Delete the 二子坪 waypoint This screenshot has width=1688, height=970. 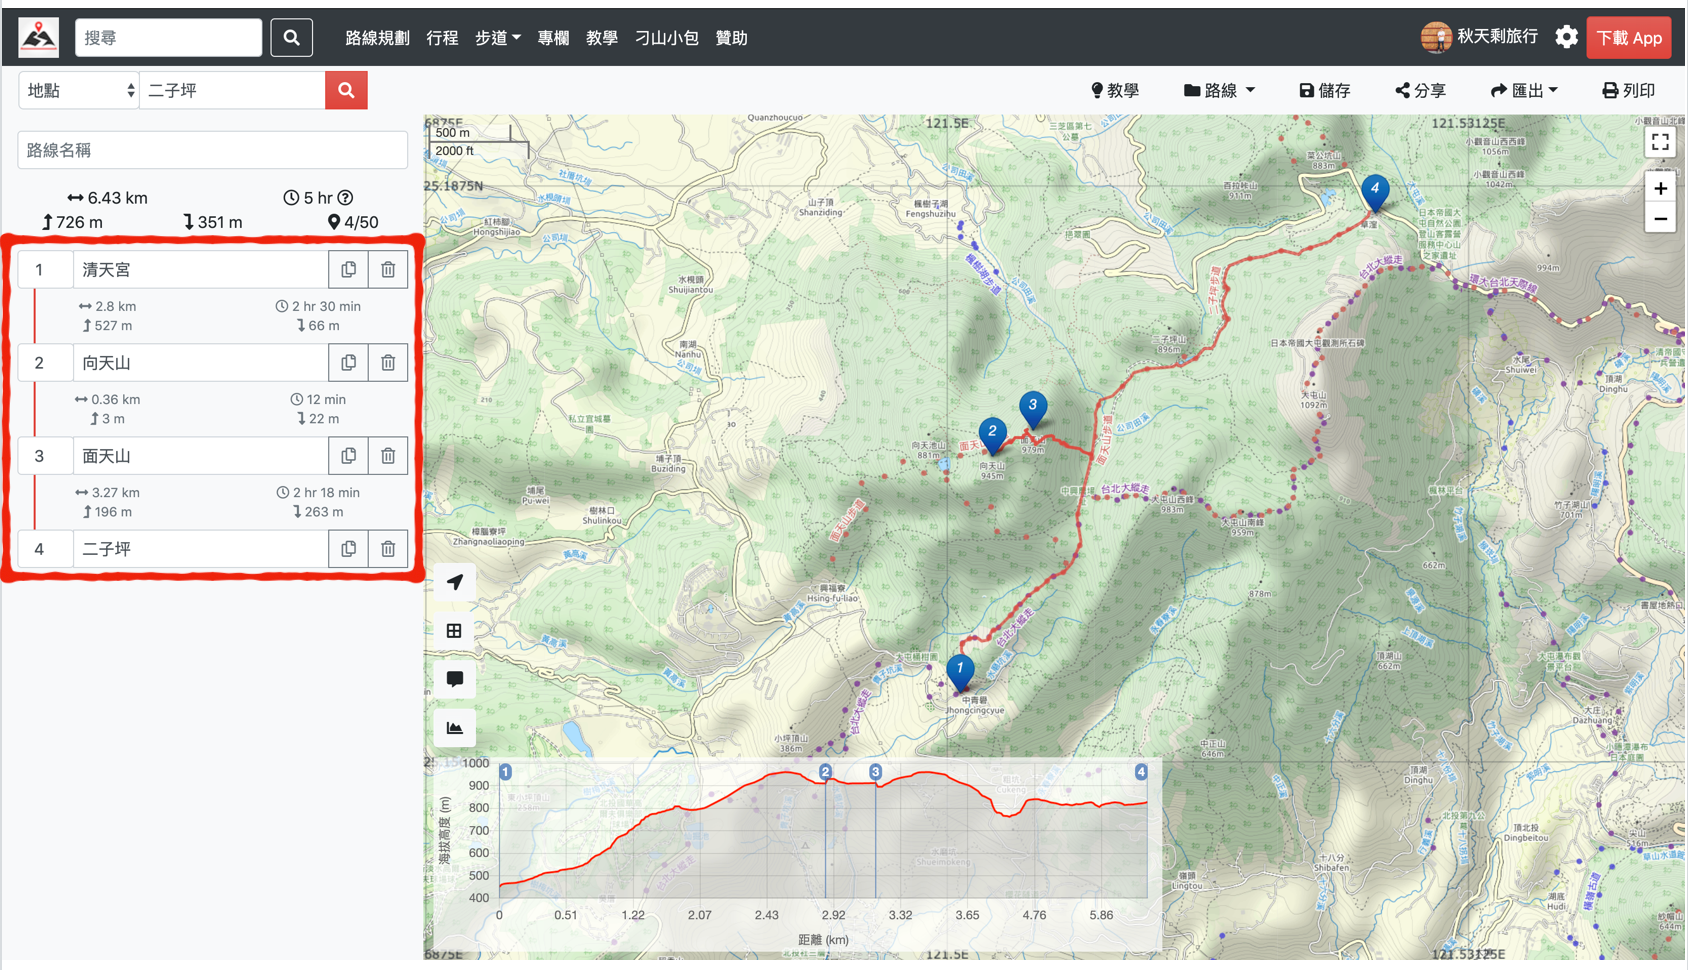[x=388, y=549]
